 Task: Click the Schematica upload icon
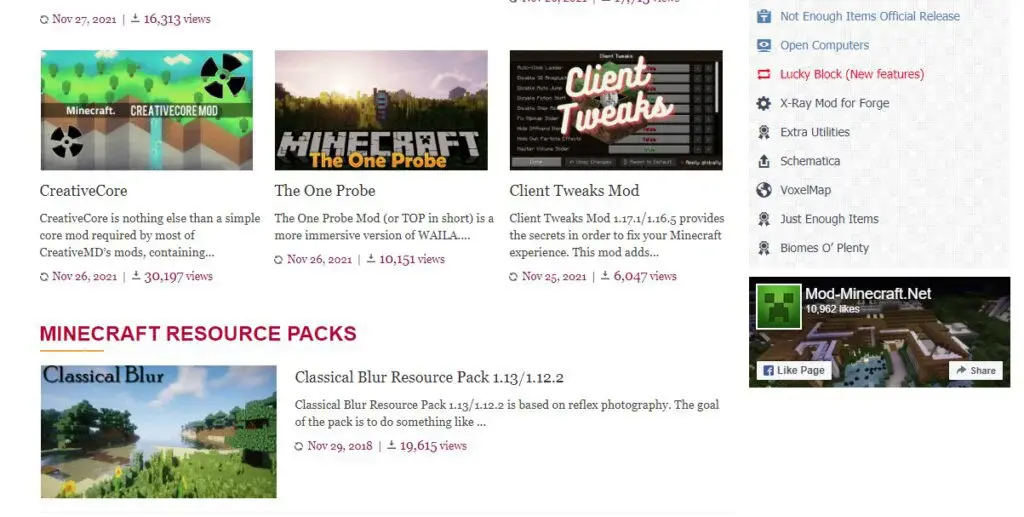tap(763, 161)
